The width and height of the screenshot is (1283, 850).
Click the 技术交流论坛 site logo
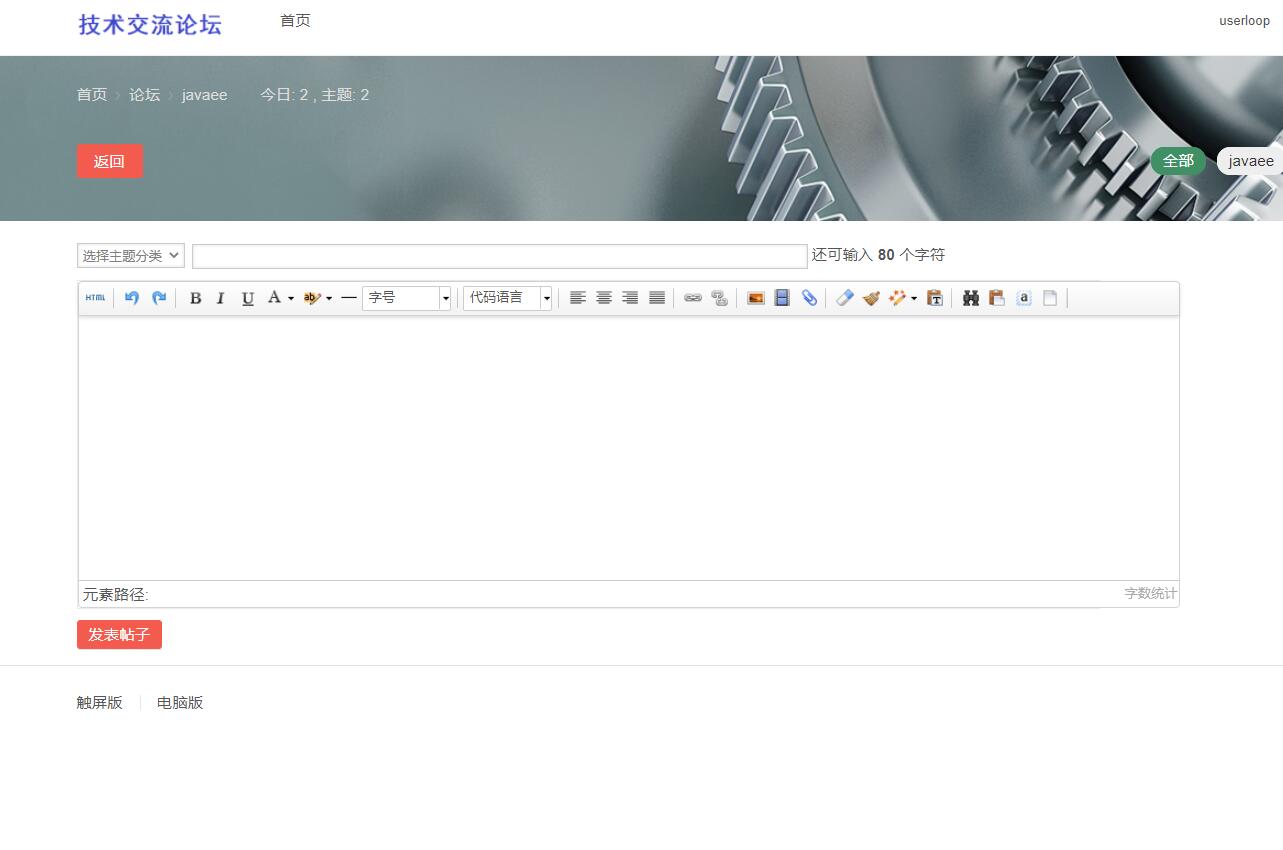(x=150, y=25)
